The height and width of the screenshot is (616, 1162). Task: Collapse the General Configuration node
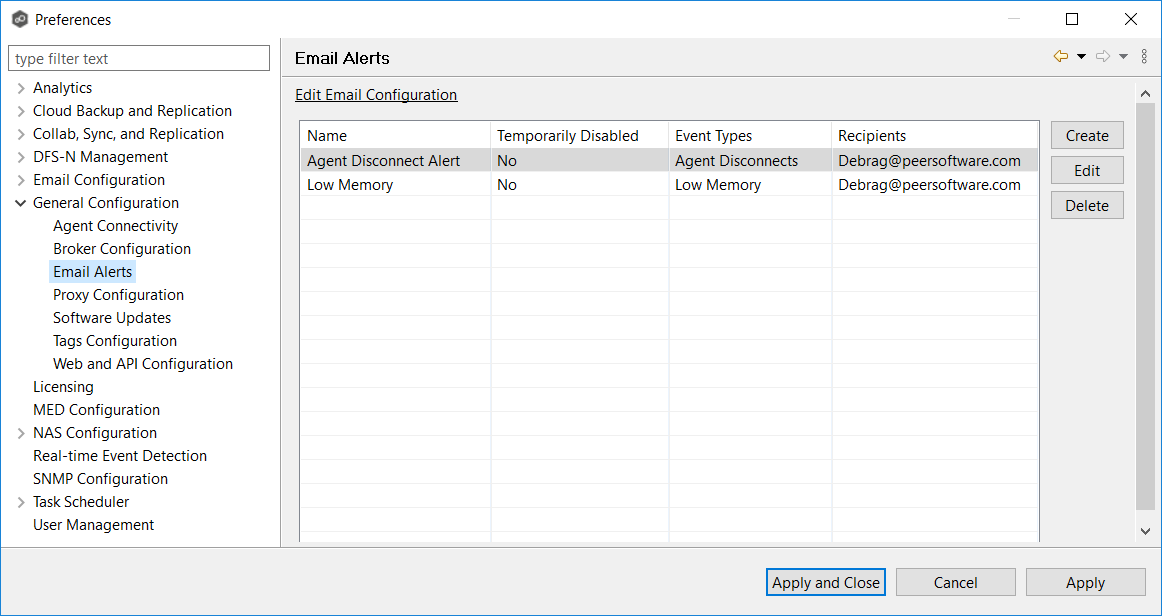(21, 203)
